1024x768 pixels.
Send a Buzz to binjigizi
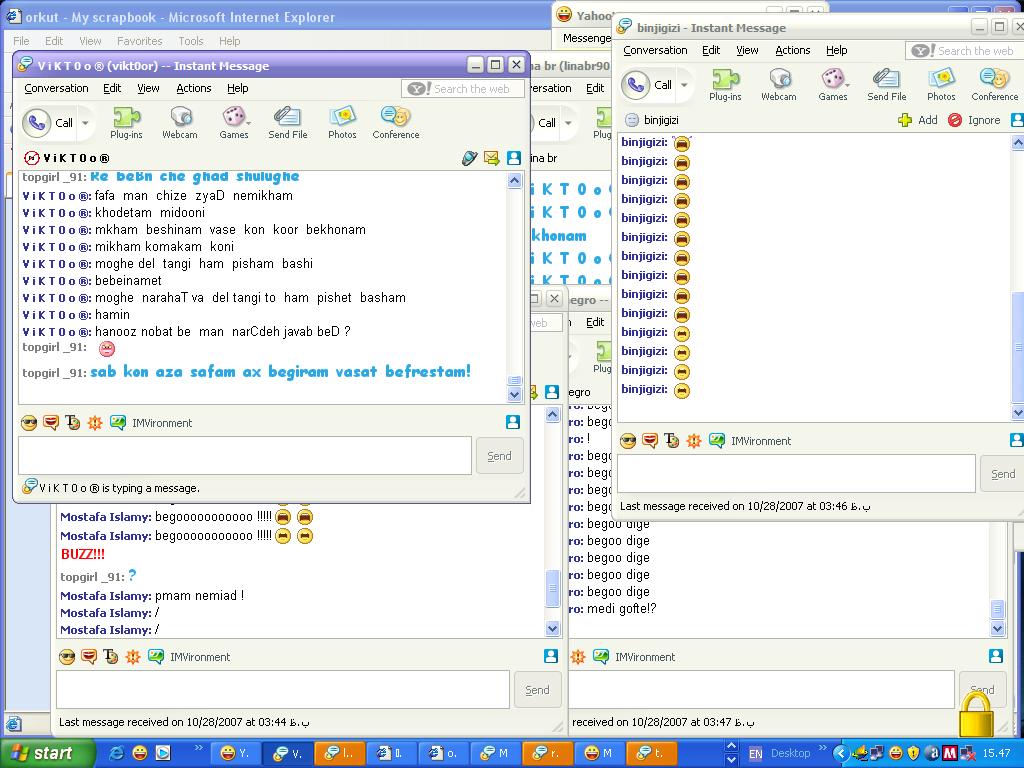[x=694, y=441]
